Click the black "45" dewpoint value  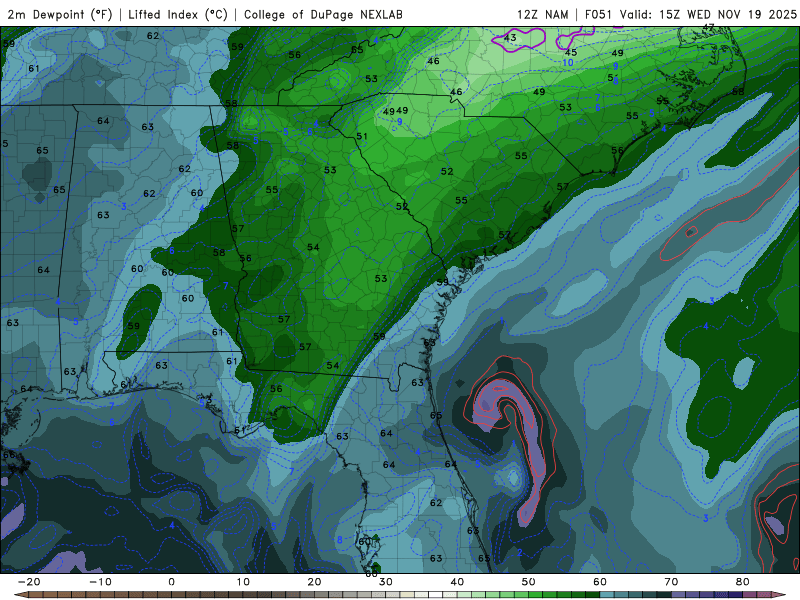pos(571,52)
